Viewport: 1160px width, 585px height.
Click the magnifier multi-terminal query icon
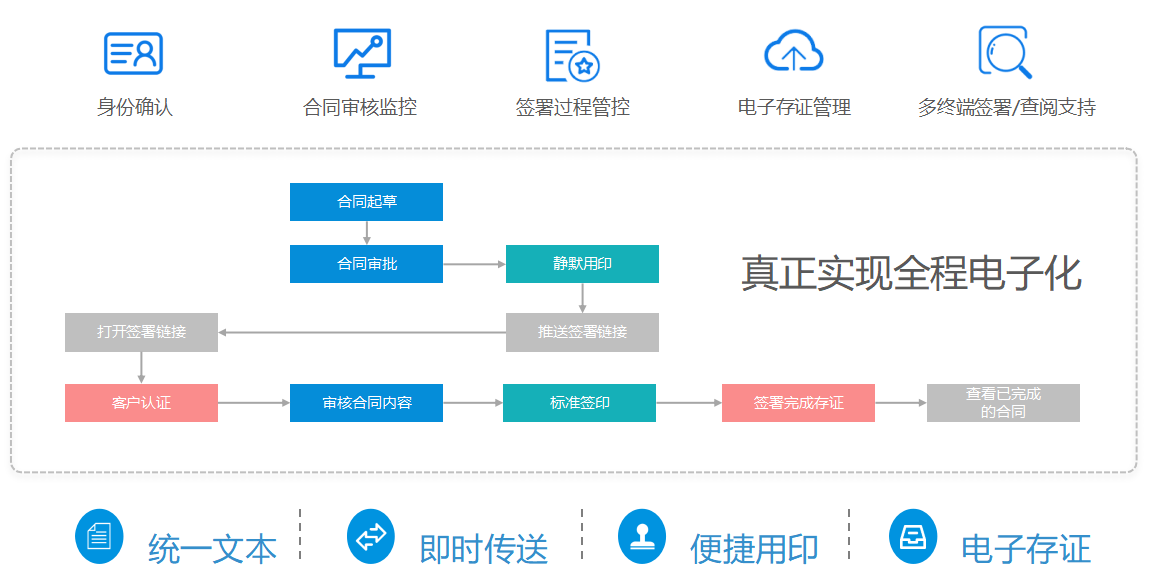(1004, 53)
